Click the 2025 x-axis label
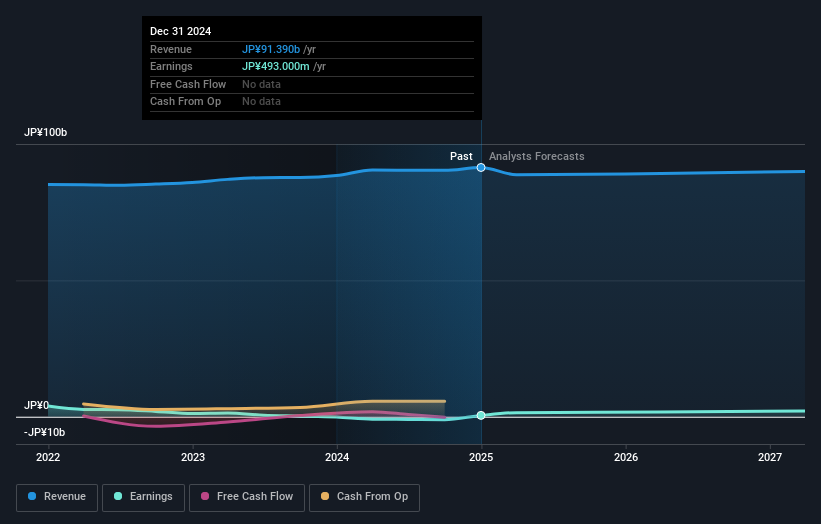 pyautogui.click(x=481, y=457)
